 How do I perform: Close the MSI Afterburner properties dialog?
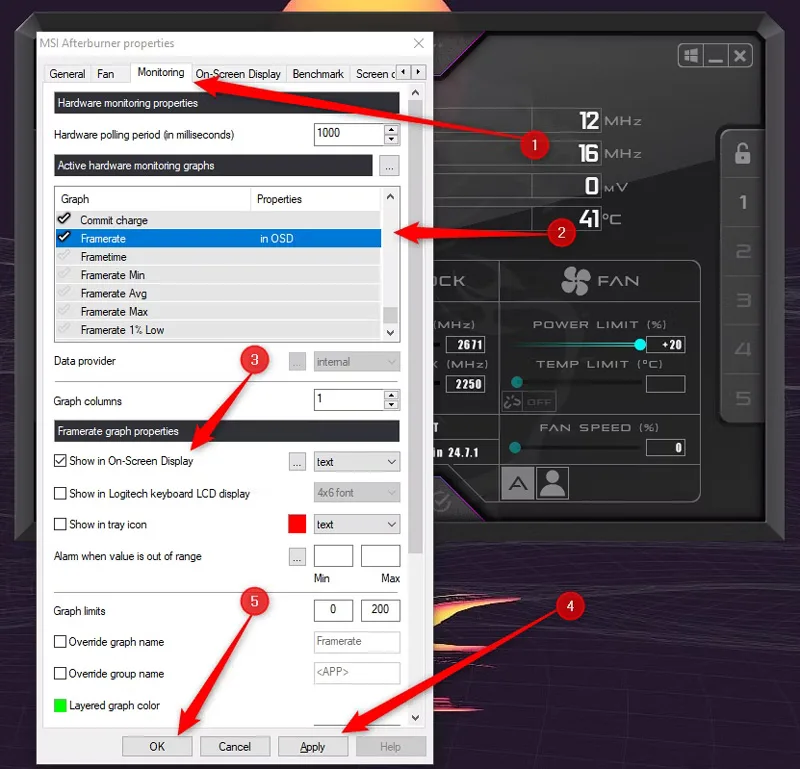(x=419, y=43)
